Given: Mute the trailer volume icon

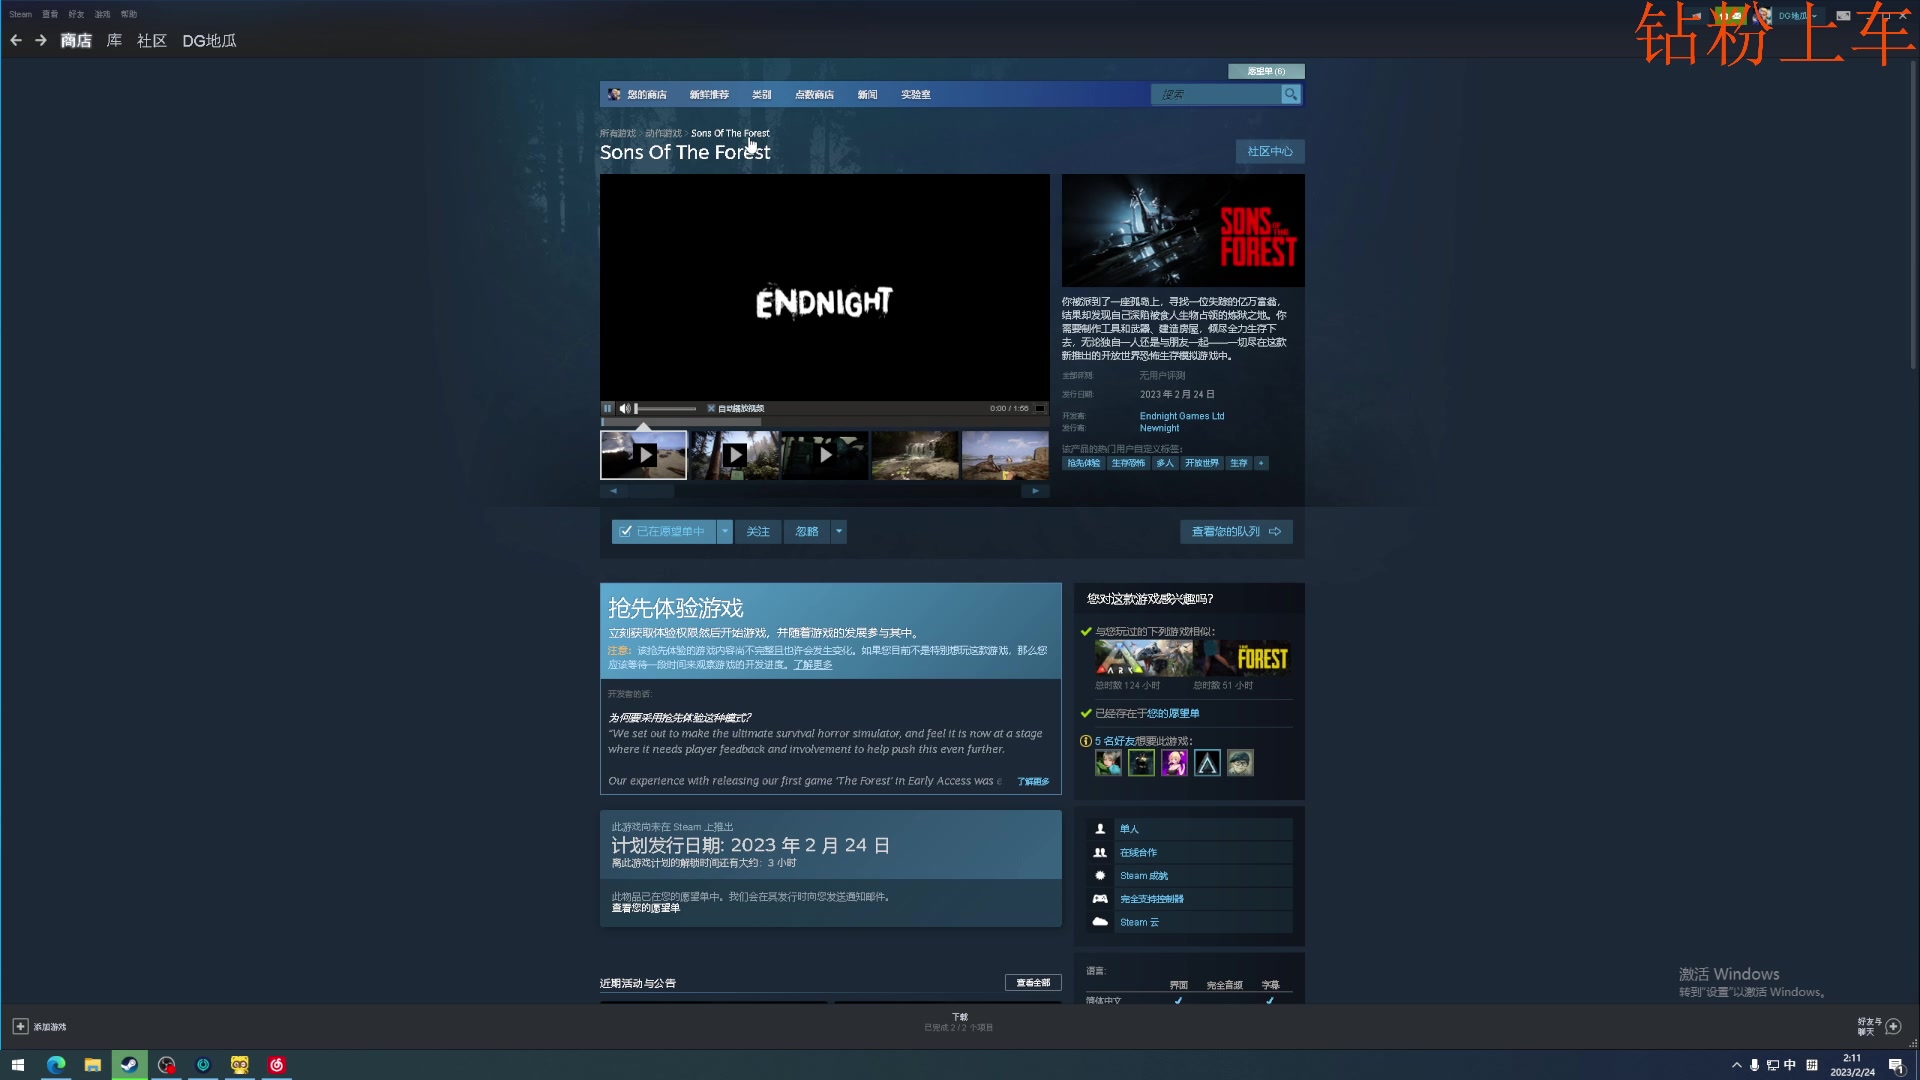Looking at the screenshot, I should point(625,409).
